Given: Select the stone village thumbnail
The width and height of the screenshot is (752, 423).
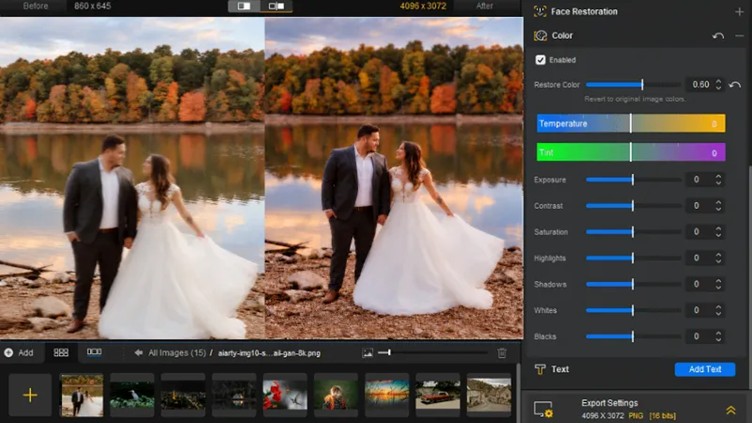Looking at the screenshot, I should click(x=489, y=395).
